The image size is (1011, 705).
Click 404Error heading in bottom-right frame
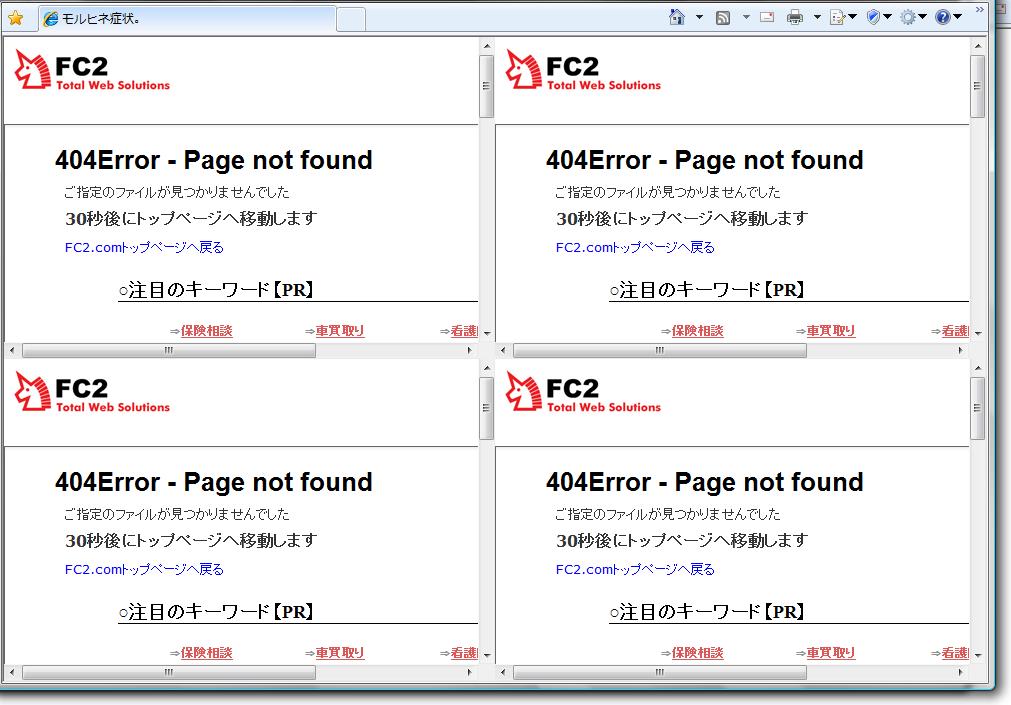tap(705, 482)
